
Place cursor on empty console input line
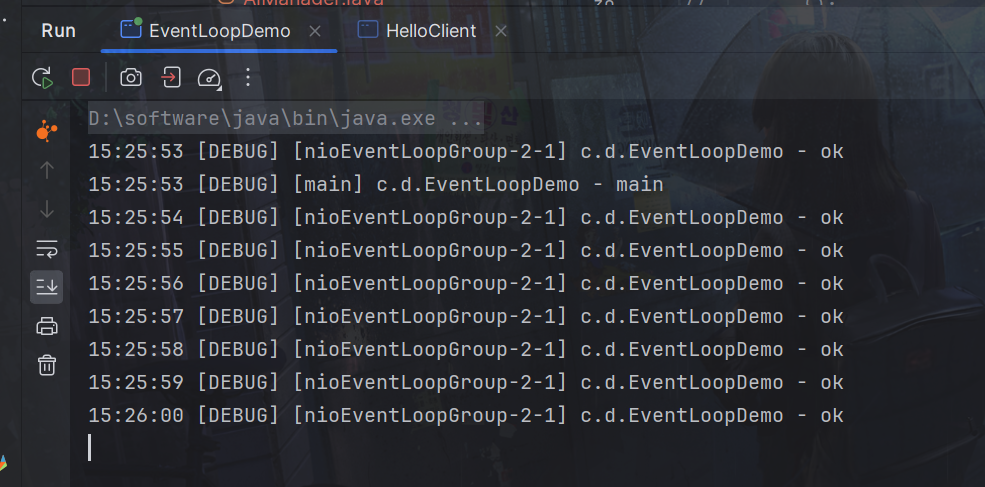point(300,448)
